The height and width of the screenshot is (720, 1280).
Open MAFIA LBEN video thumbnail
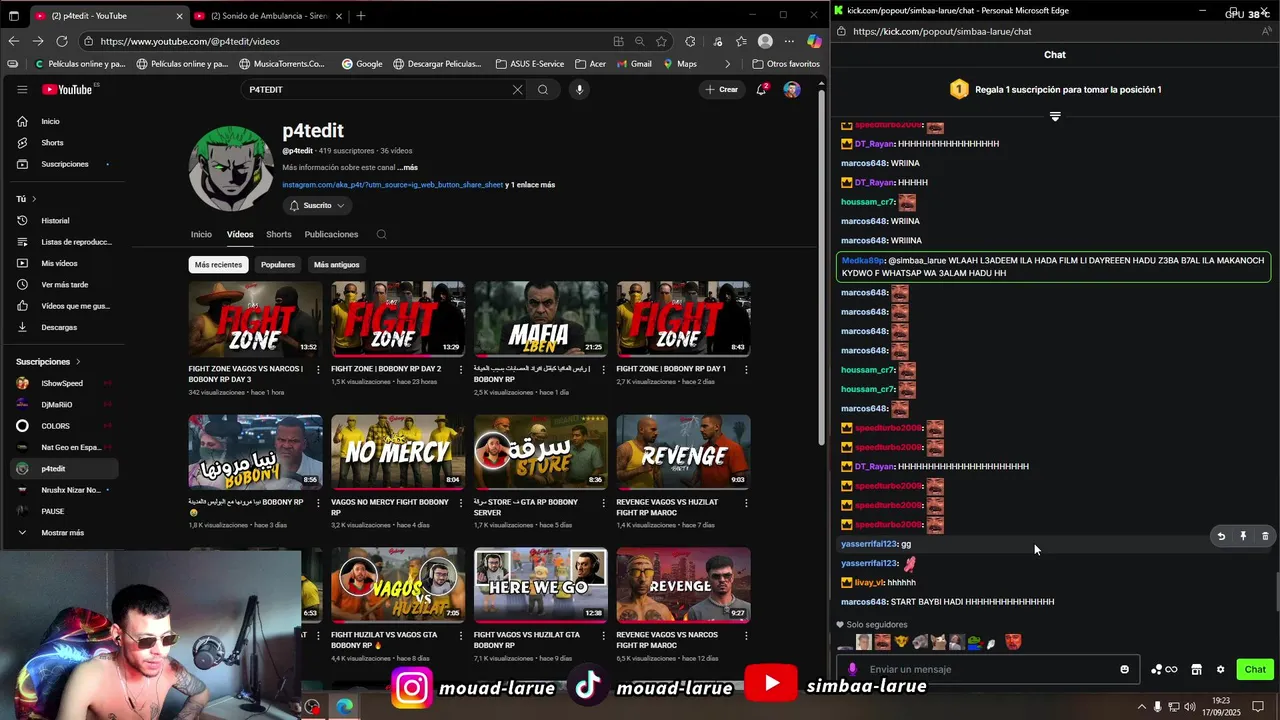tap(540, 318)
